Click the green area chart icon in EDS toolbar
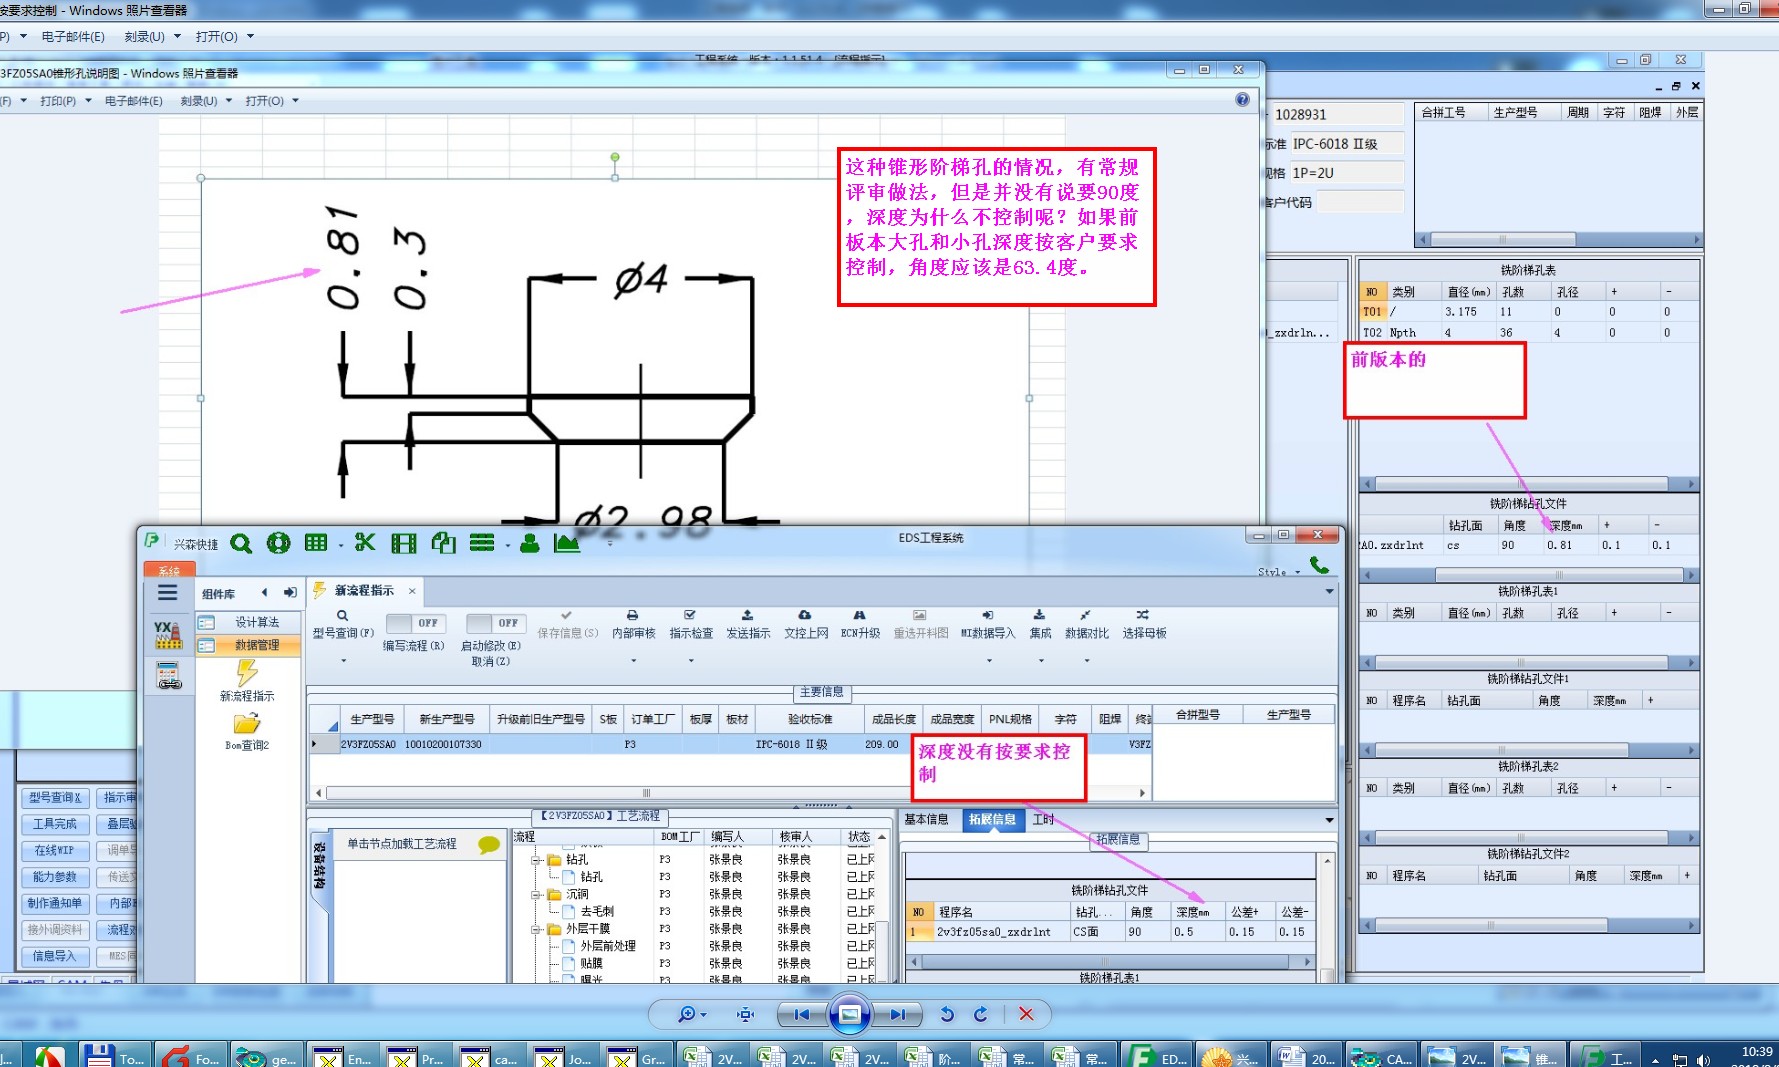The width and height of the screenshot is (1779, 1067). pyautogui.click(x=567, y=543)
